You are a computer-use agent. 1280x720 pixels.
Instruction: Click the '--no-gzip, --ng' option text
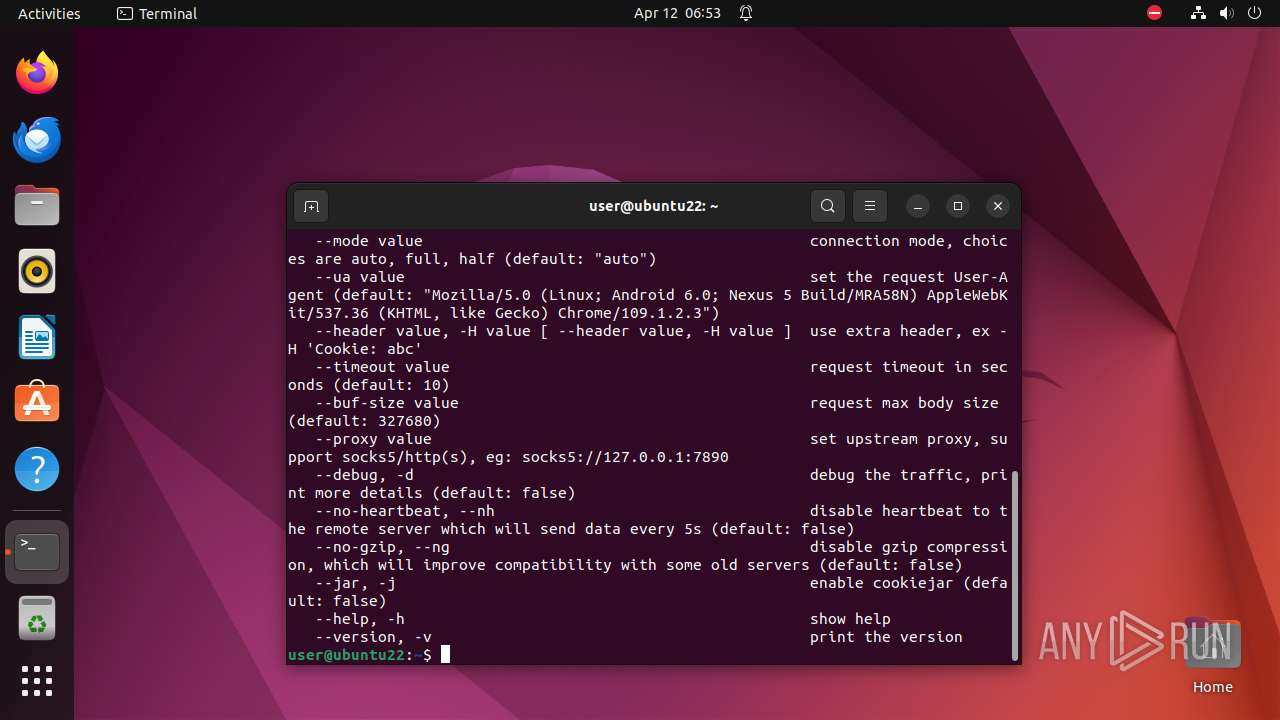pyautogui.click(x=382, y=547)
